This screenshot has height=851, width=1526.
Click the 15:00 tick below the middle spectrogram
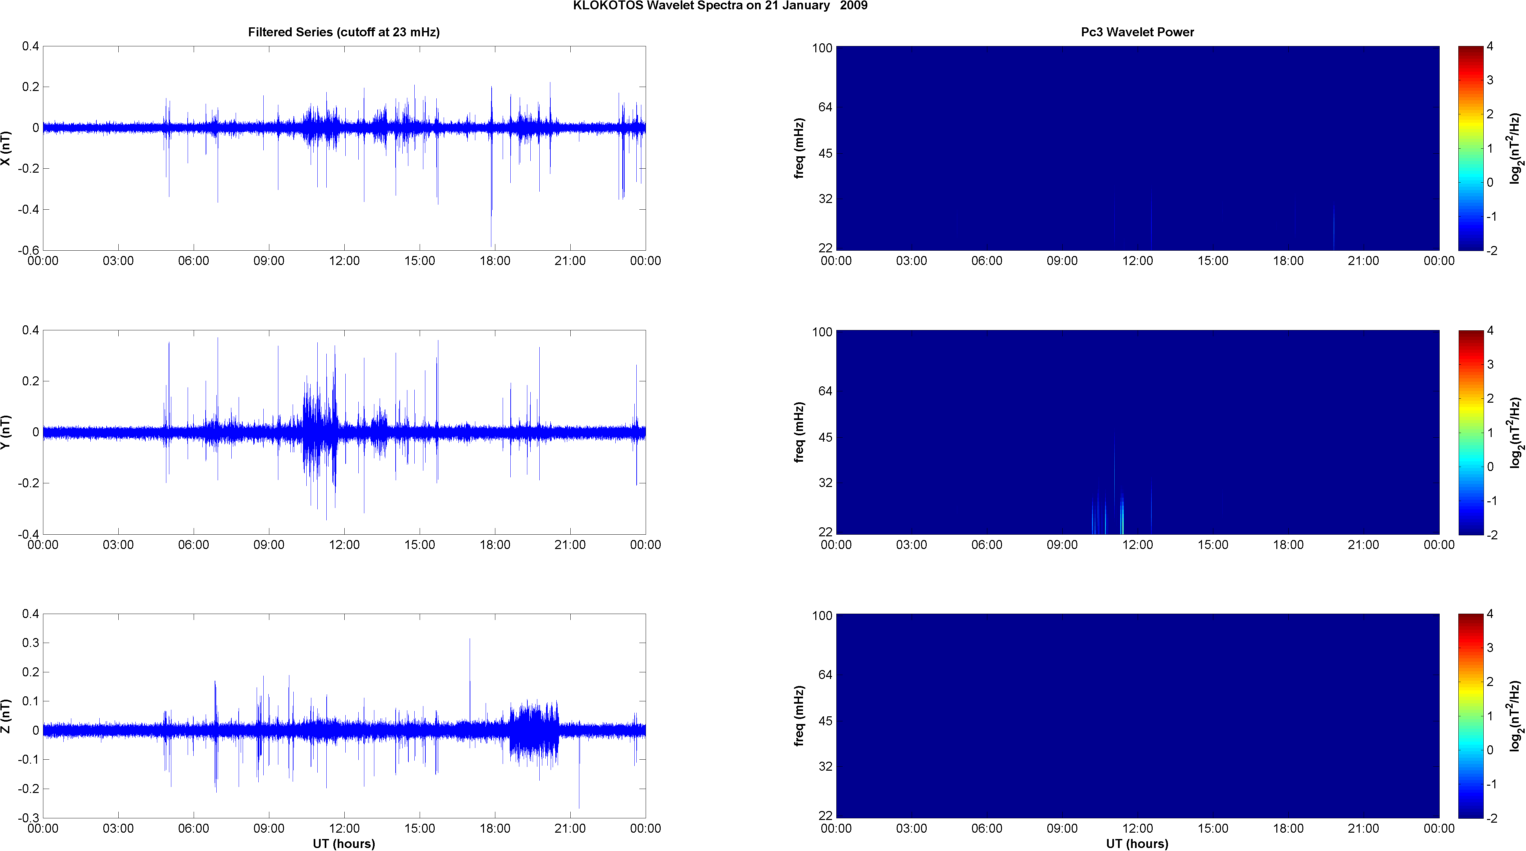coord(1213,545)
